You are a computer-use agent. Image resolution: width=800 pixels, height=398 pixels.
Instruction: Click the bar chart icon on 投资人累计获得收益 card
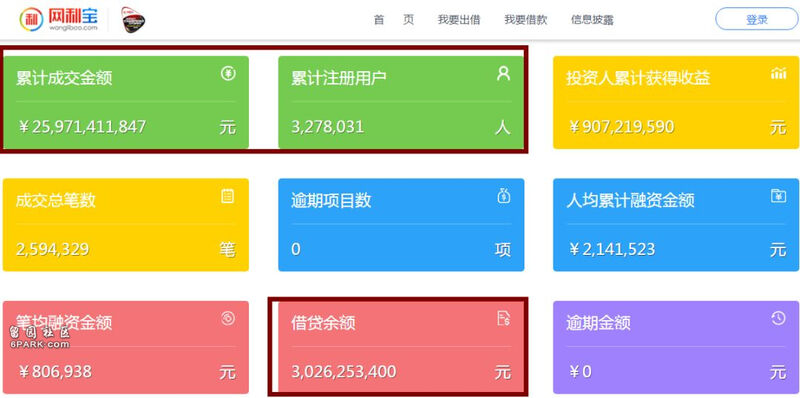778,74
